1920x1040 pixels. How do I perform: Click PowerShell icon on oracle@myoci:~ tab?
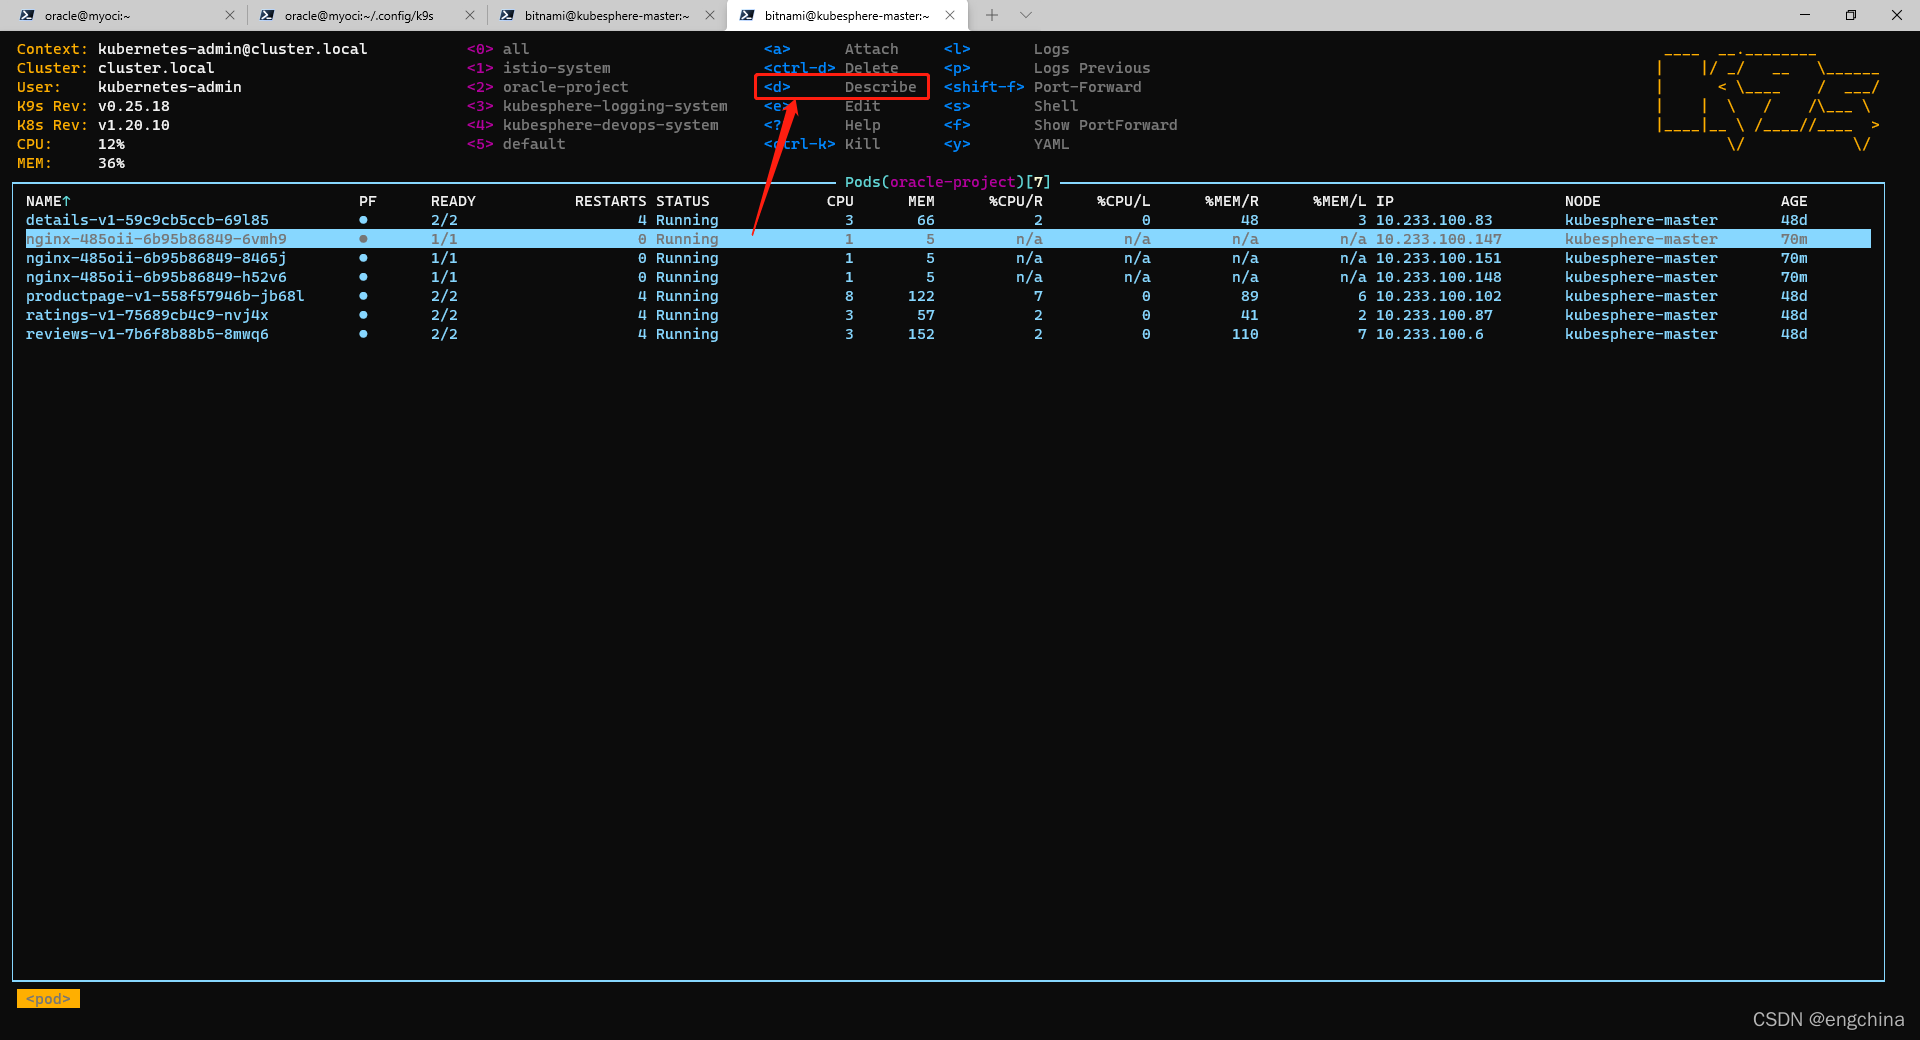coord(27,15)
